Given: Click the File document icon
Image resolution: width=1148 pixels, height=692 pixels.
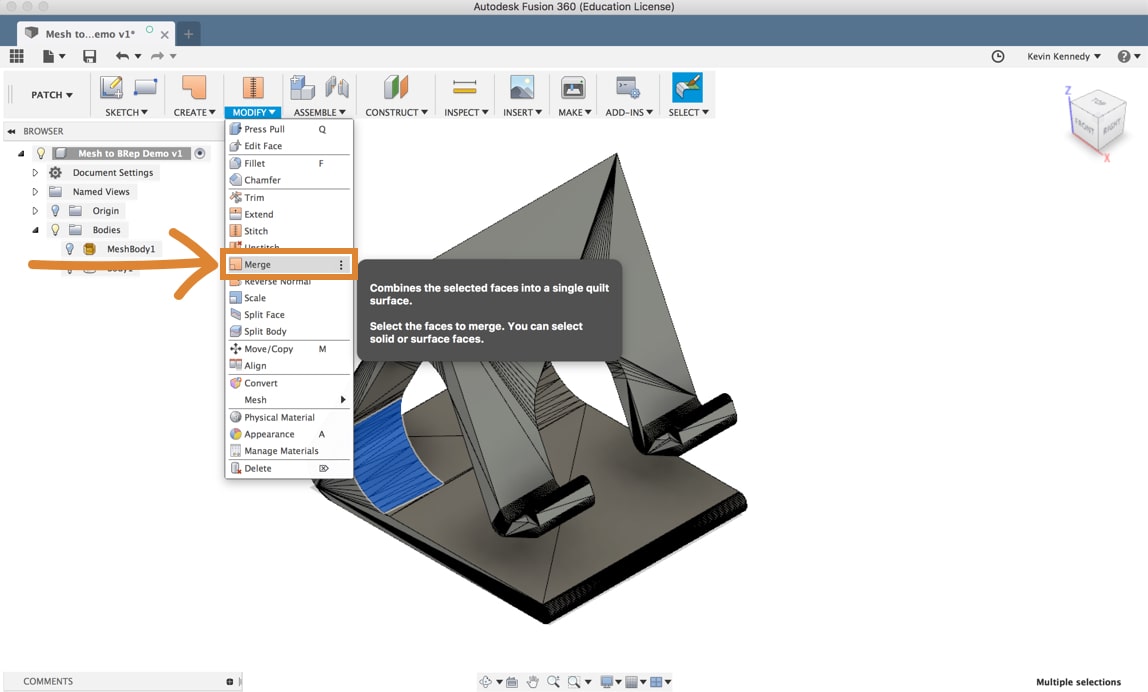Looking at the screenshot, I should (x=48, y=56).
